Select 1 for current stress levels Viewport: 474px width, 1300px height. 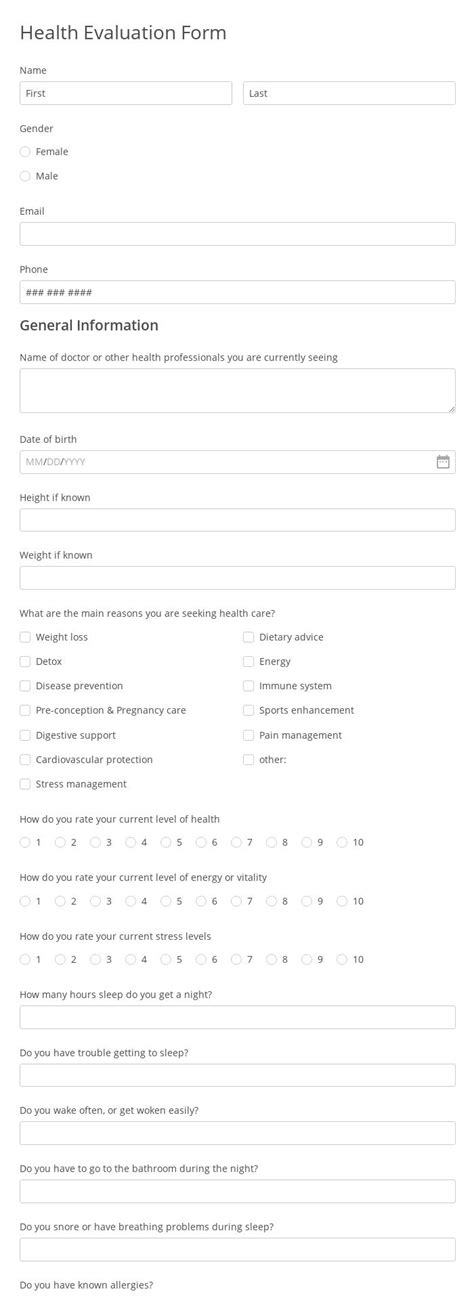25,959
